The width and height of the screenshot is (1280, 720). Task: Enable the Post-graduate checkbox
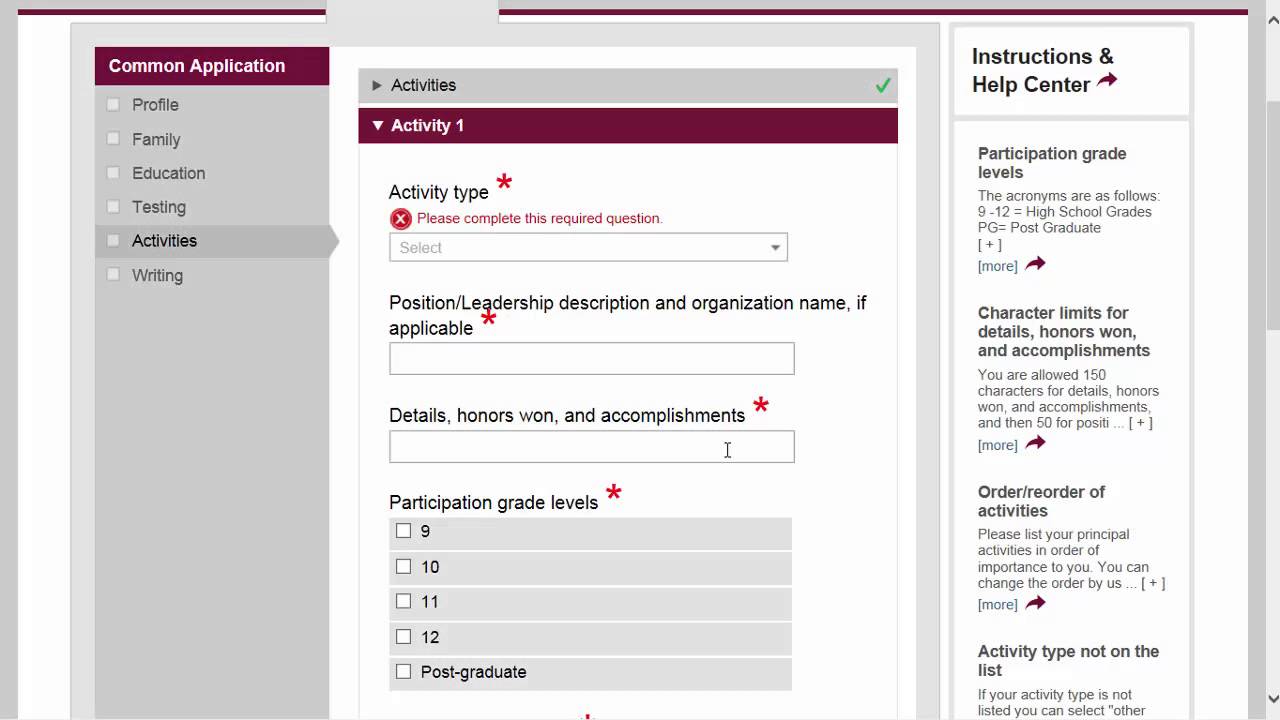[403, 672]
